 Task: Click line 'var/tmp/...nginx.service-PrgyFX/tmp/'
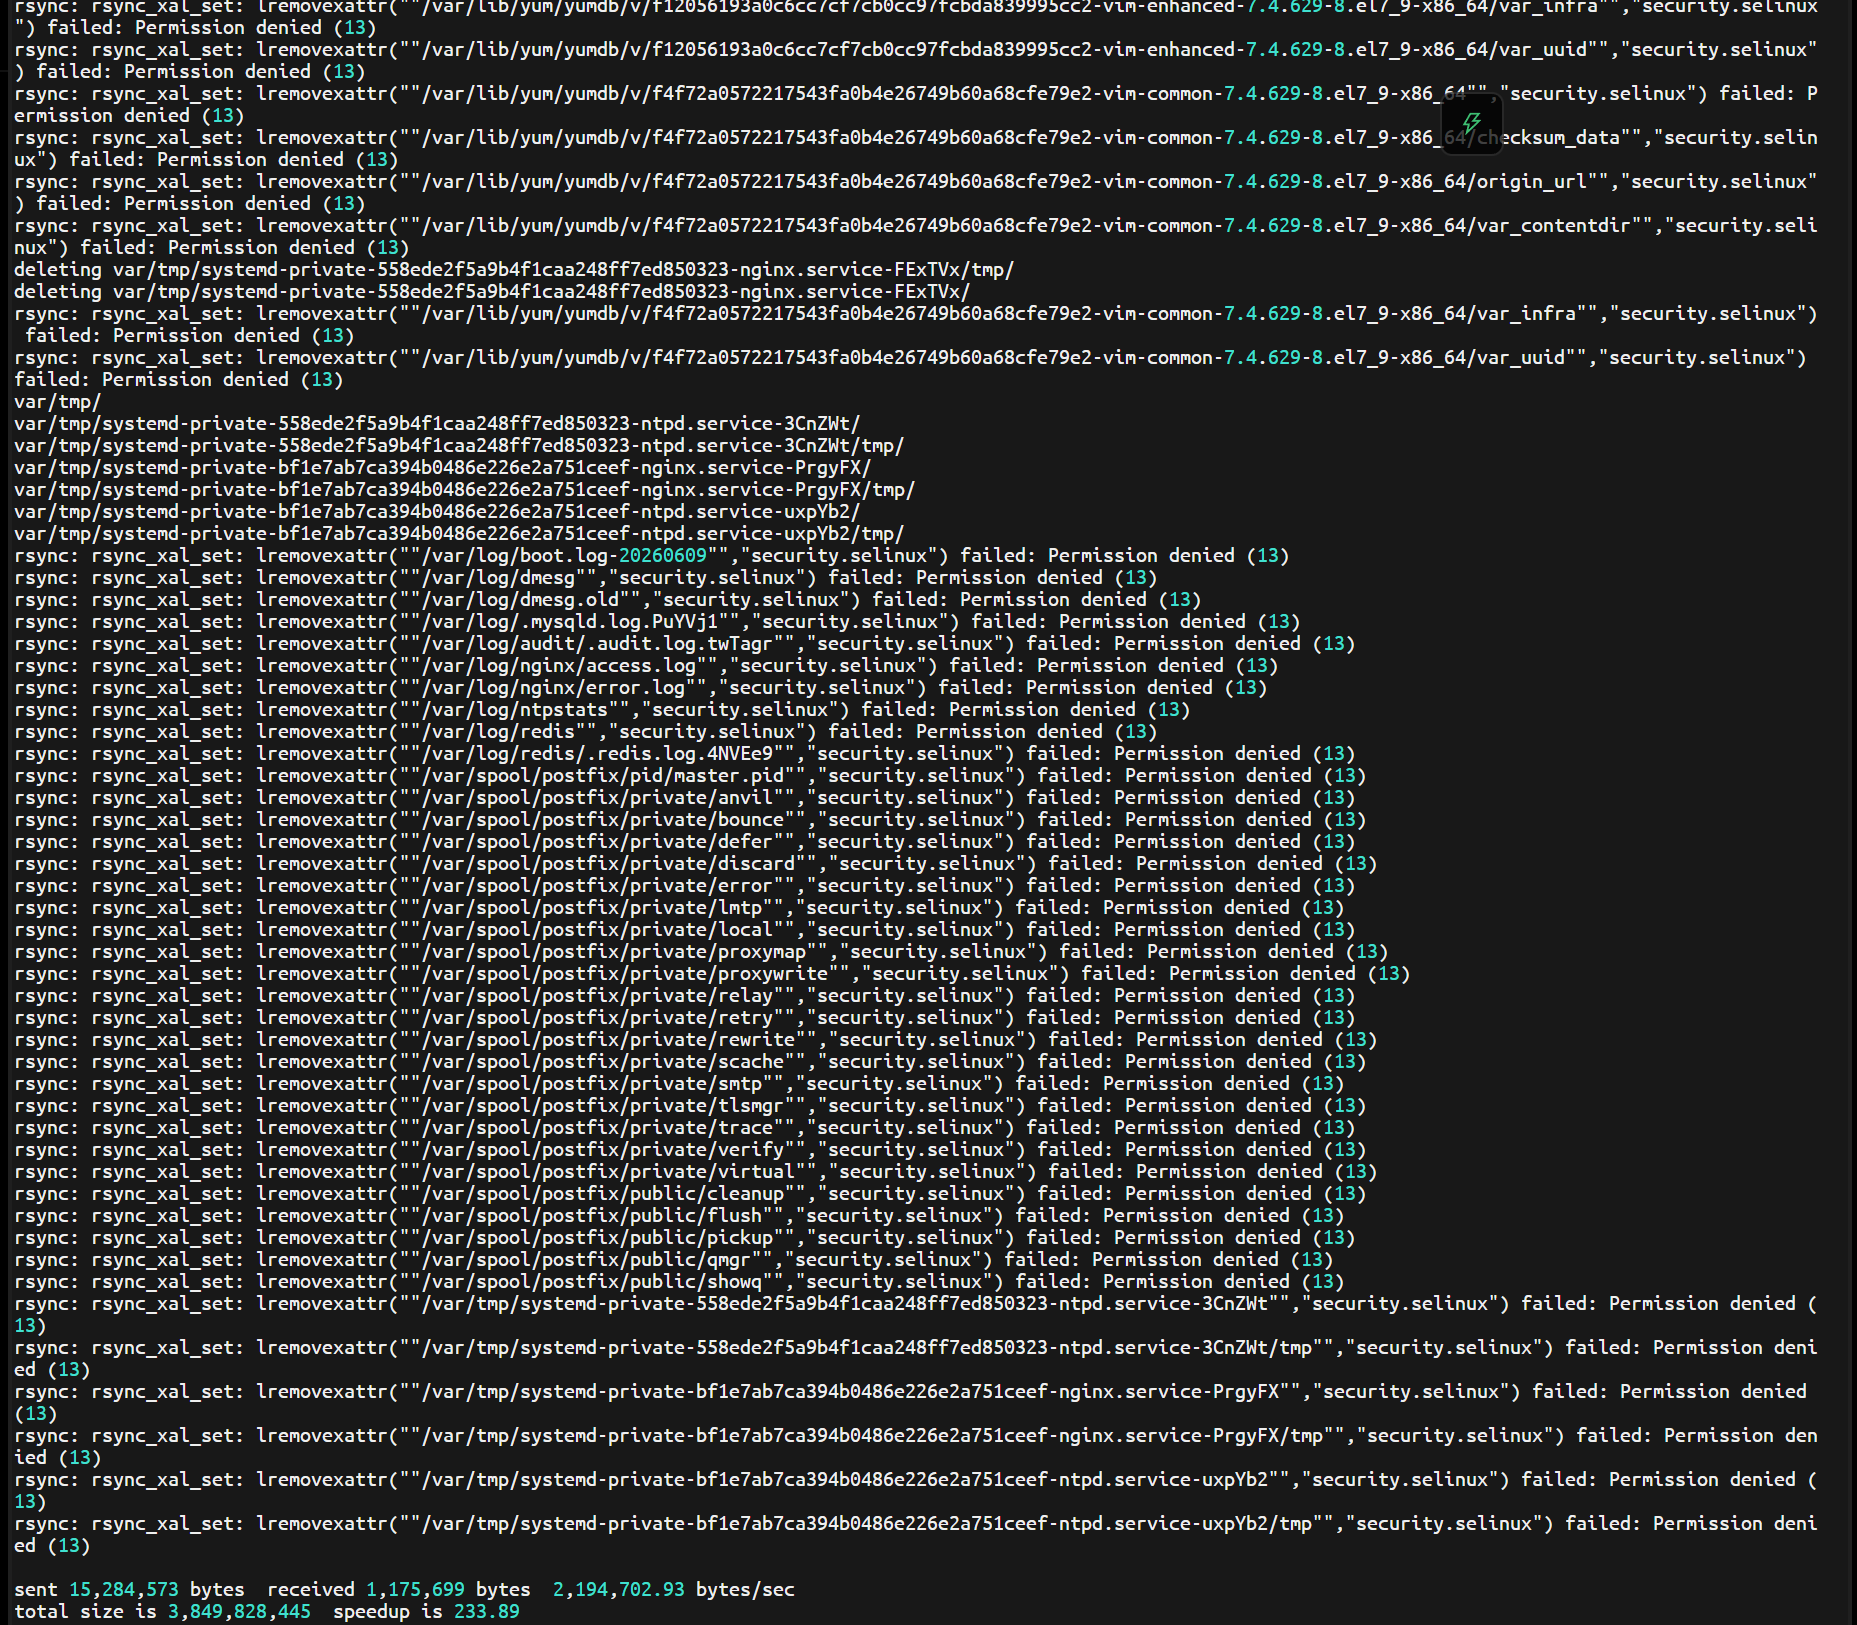[464, 490]
